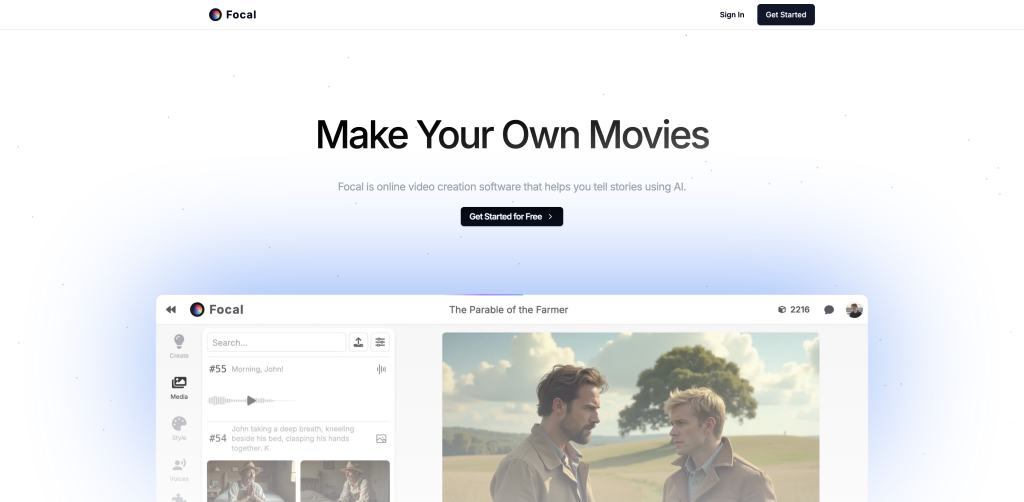Click the Get Started button in header
1024x502 pixels.
pyautogui.click(x=786, y=14)
